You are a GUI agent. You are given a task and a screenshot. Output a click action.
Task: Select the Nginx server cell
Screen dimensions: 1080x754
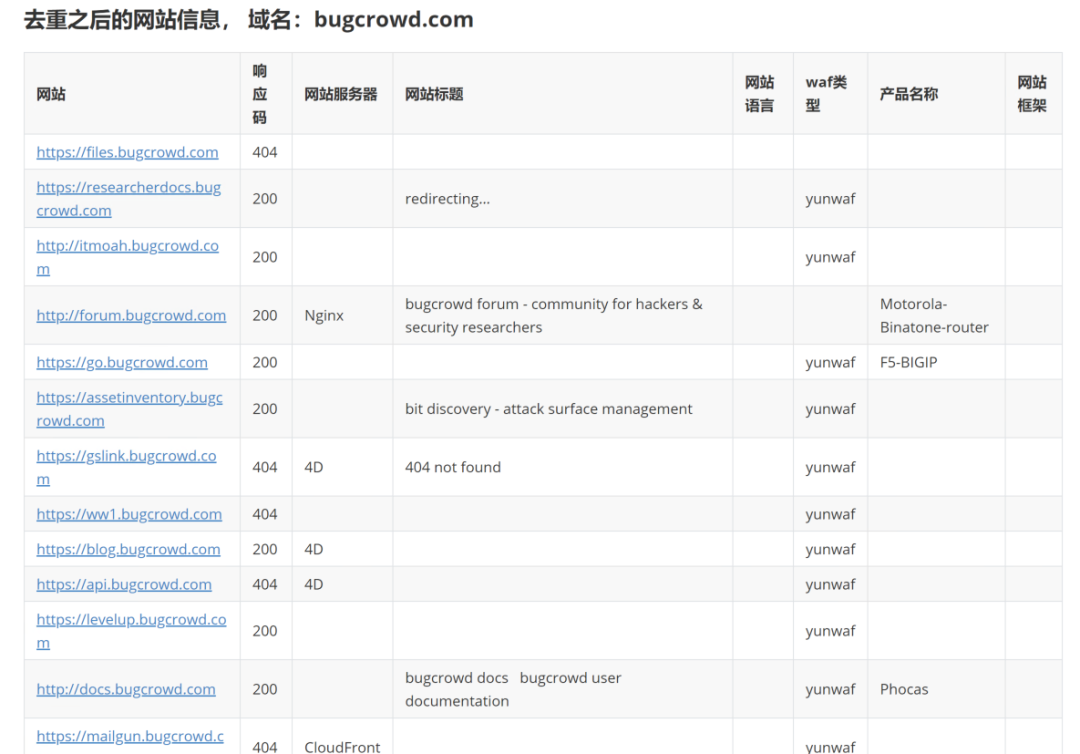click(324, 315)
